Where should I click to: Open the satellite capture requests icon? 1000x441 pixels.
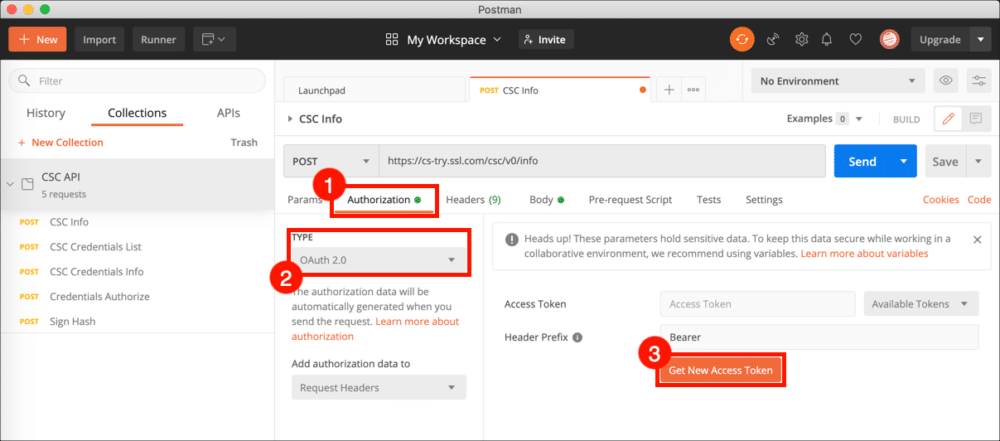click(773, 40)
